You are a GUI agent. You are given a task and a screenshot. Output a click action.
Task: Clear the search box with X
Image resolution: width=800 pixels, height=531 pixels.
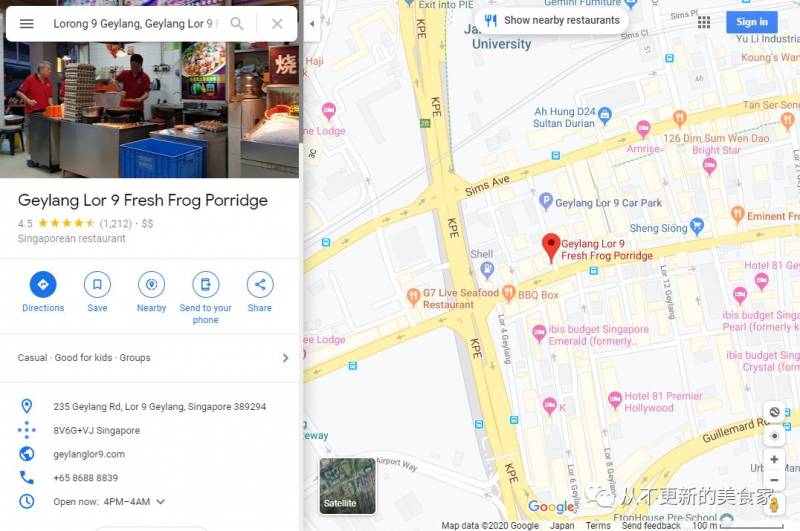(x=277, y=23)
